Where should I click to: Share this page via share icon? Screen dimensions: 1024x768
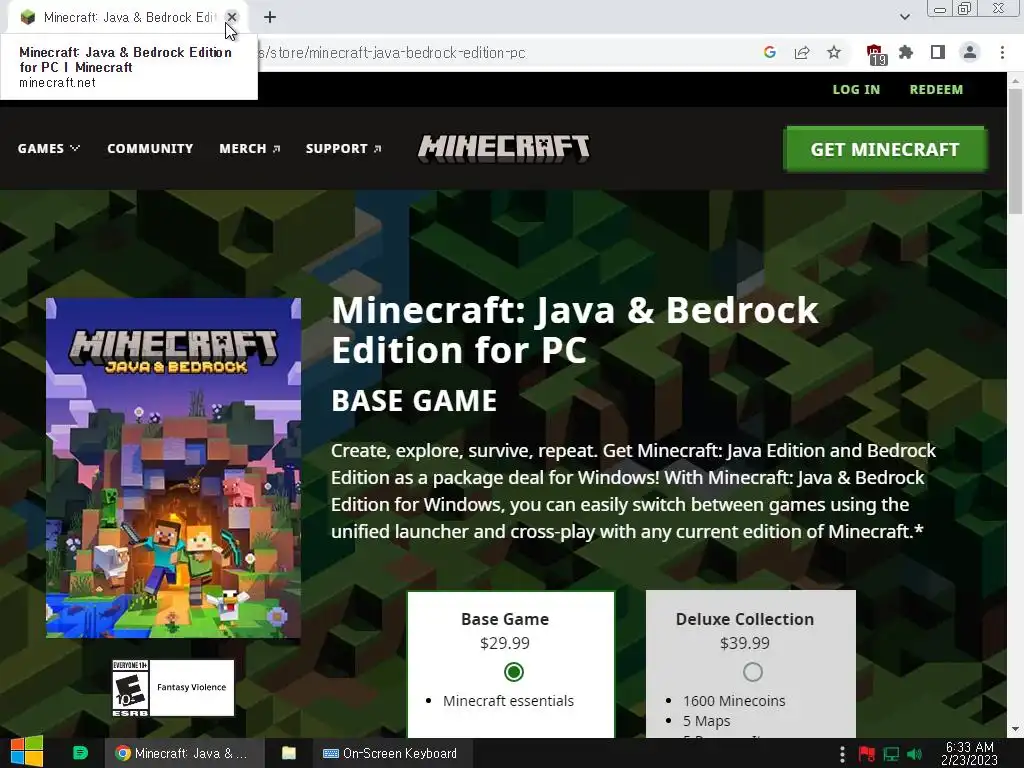(x=802, y=52)
